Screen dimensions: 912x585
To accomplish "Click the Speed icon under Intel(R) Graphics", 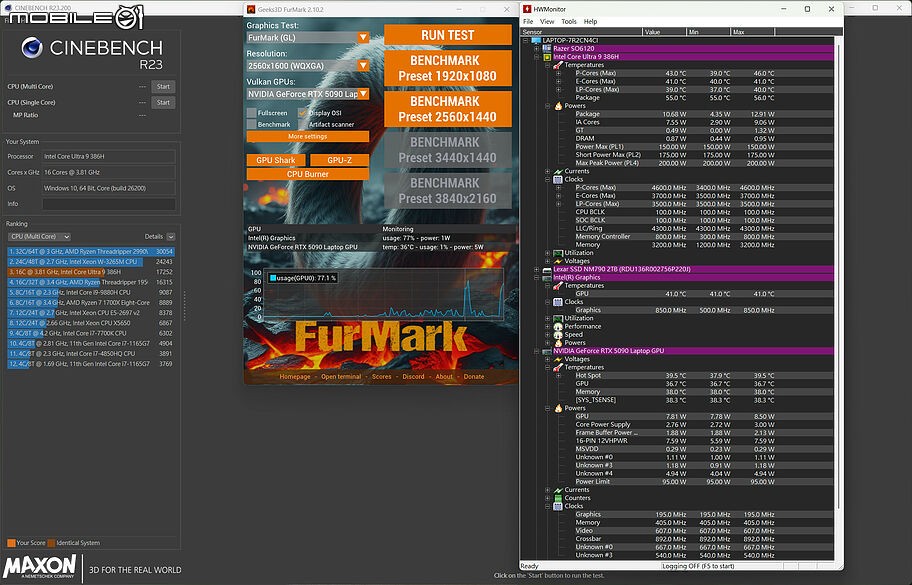I will (558, 334).
